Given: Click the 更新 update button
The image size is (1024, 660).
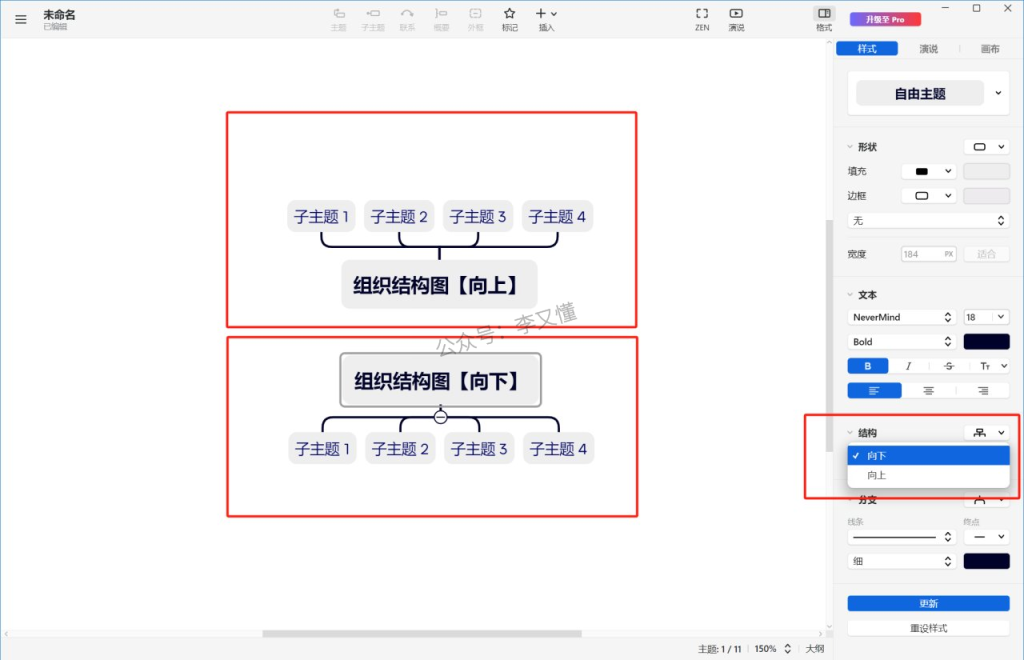Looking at the screenshot, I should [x=928, y=603].
